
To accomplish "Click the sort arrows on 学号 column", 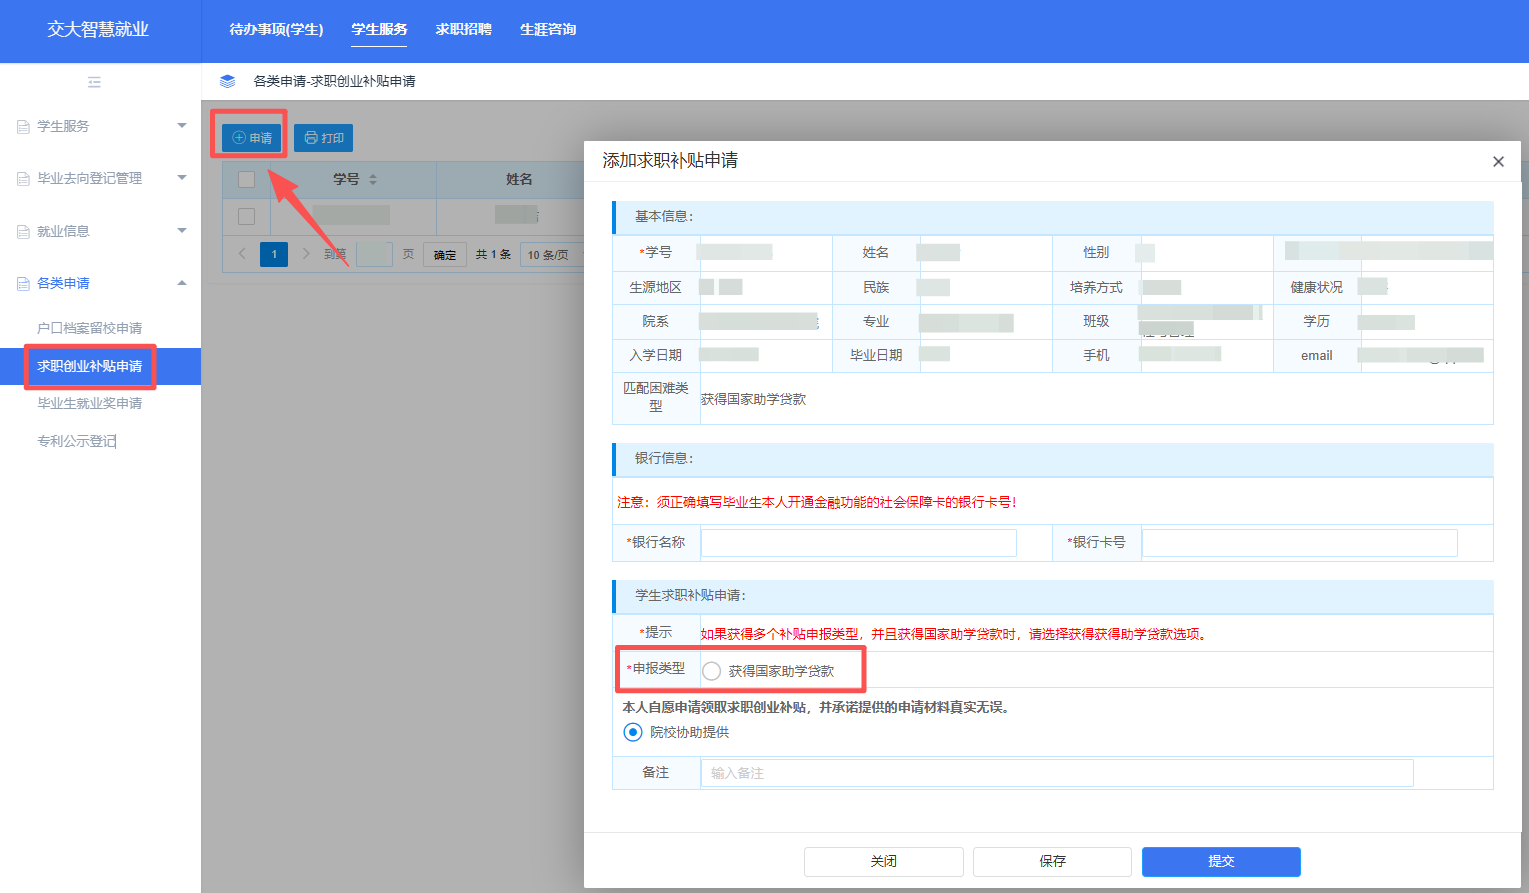I will (373, 180).
